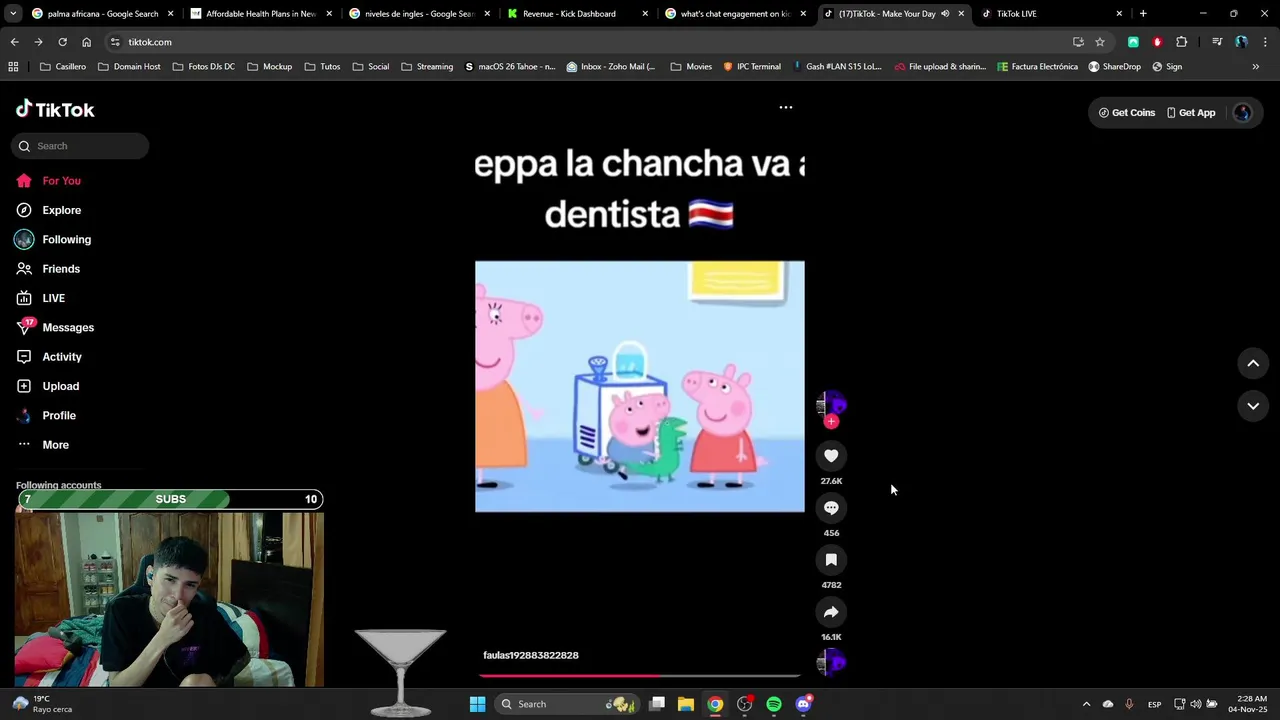Show more bookmarks chevron
This screenshot has width=1280, height=720.
(x=1256, y=67)
